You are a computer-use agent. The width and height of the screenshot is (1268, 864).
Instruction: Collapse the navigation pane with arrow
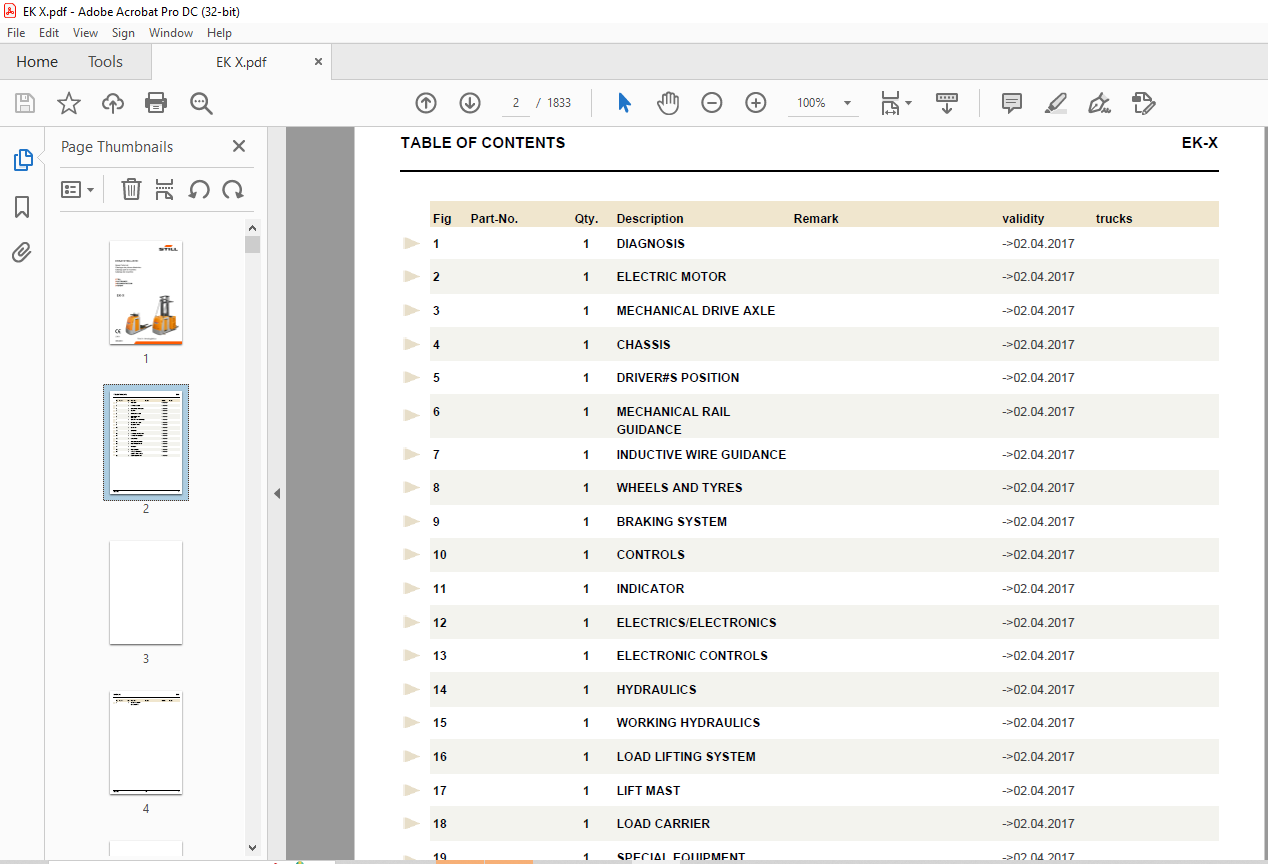(277, 493)
